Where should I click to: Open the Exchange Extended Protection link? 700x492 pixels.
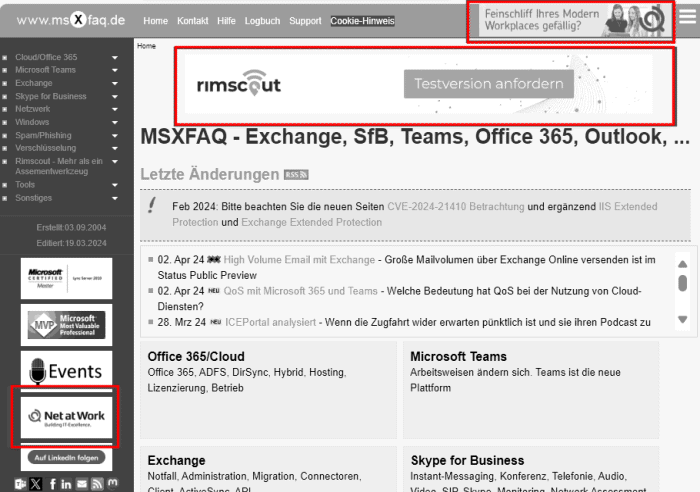pyautogui.click(x=312, y=222)
